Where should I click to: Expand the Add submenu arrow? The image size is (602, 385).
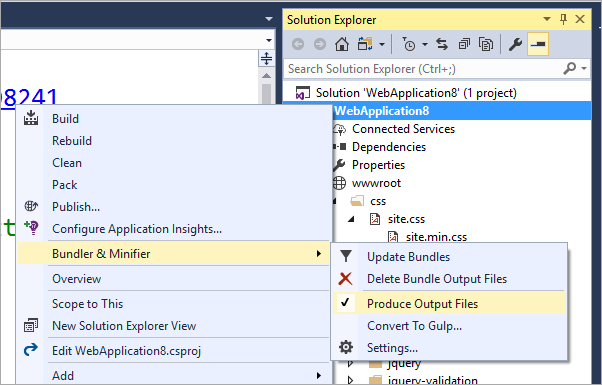coord(319,375)
